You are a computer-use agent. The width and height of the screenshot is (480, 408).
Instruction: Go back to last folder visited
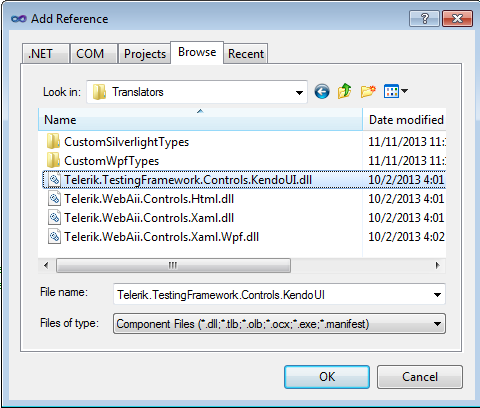tap(322, 91)
